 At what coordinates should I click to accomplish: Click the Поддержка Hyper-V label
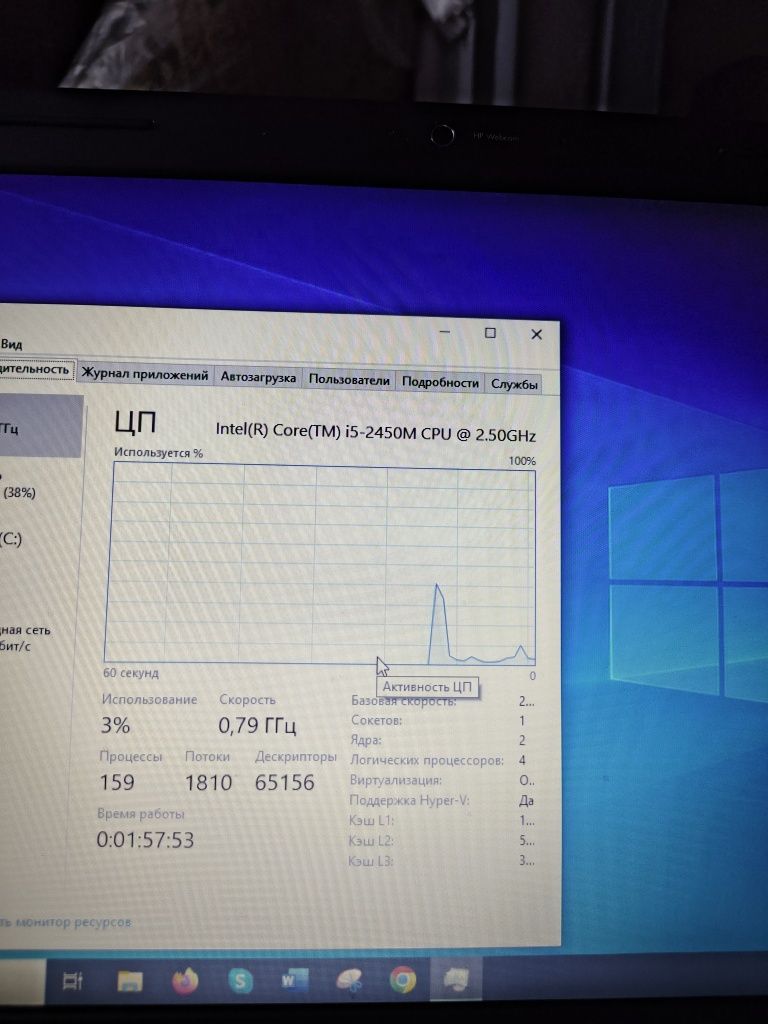tap(409, 800)
